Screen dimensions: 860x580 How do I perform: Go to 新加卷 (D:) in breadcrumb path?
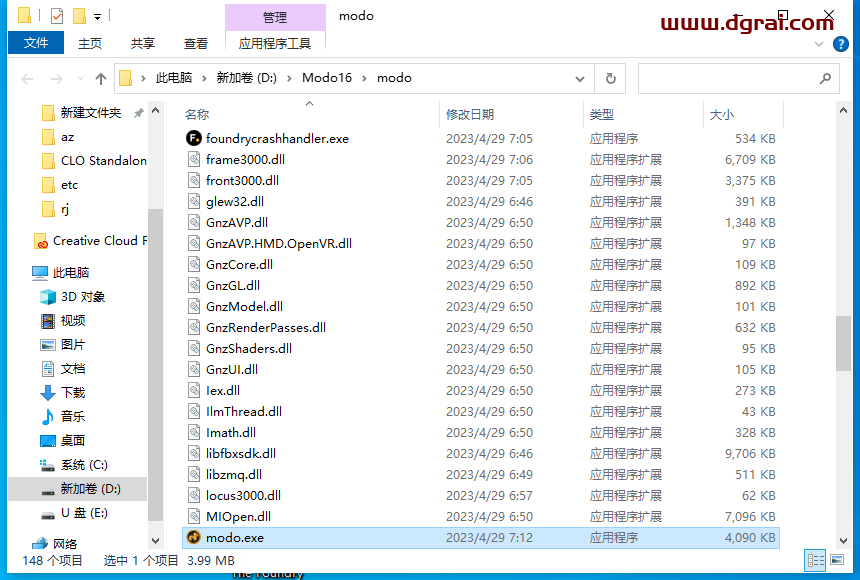(246, 78)
